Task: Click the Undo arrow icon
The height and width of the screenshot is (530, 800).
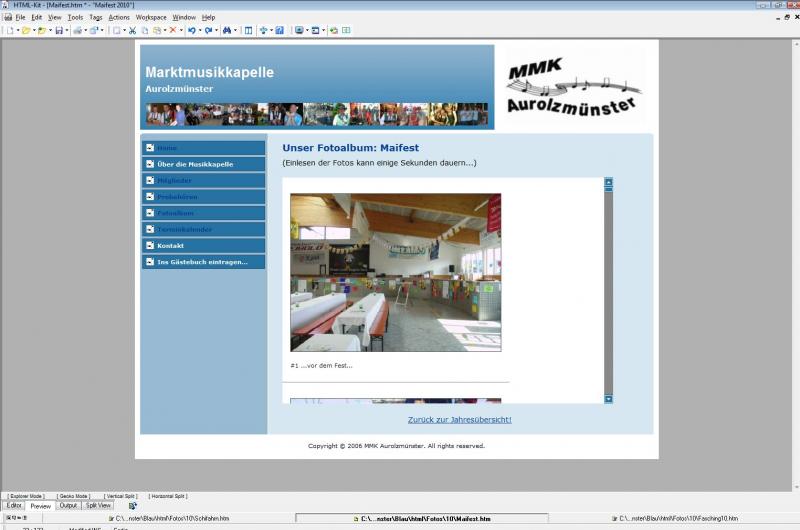Action: point(191,31)
